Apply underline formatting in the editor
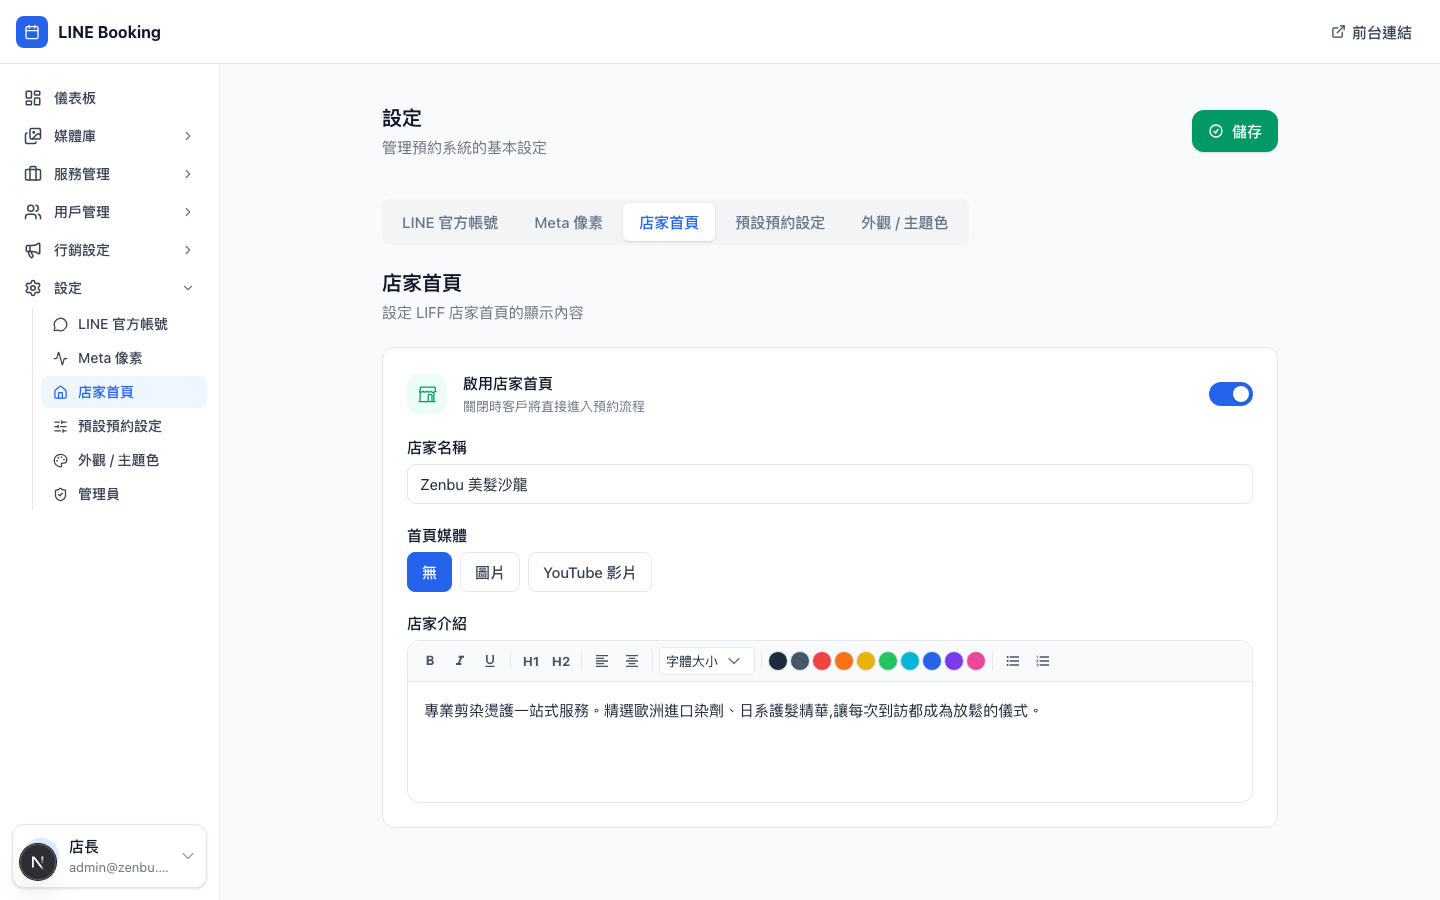Image resolution: width=1440 pixels, height=900 pixels. click(x=490, y=661)
